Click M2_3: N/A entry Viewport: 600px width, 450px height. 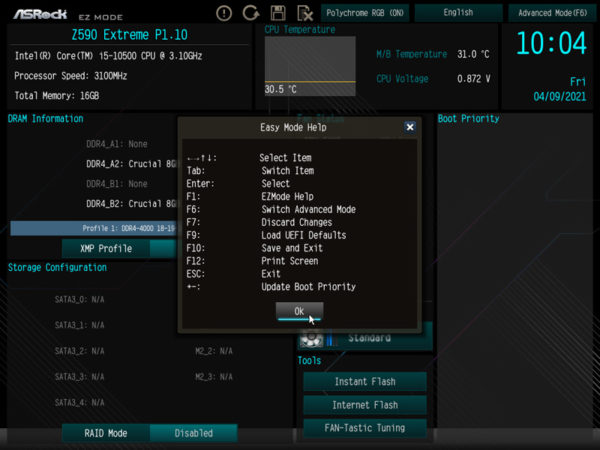point(214,377)
